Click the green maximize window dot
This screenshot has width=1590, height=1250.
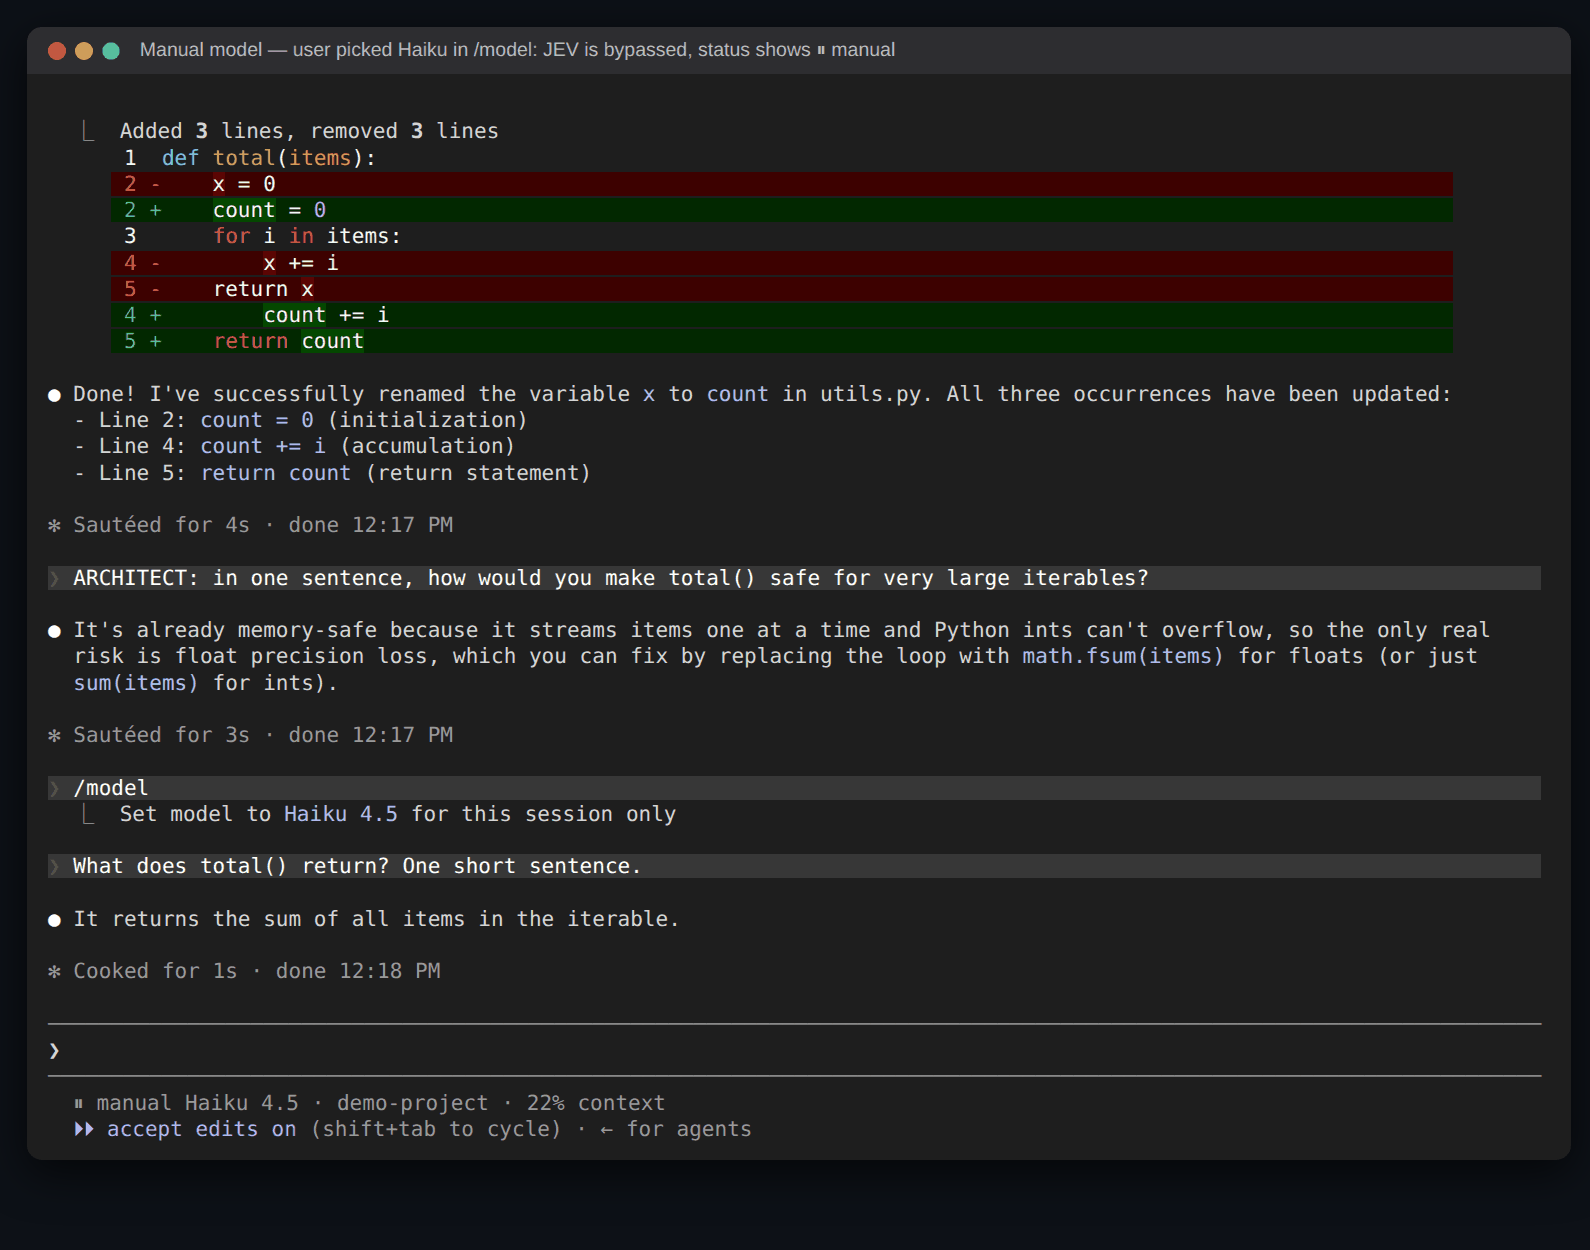click(111, 51)
